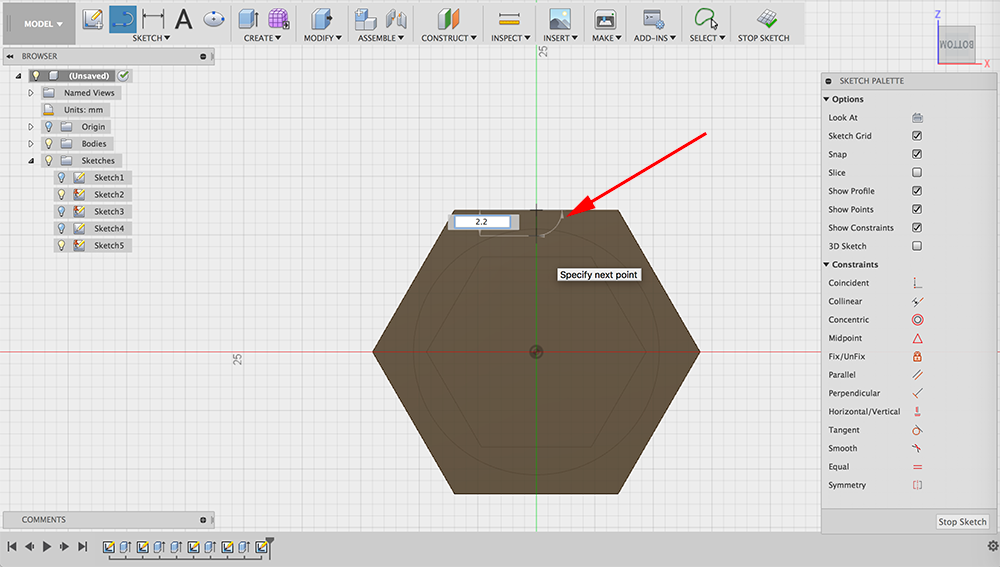Expand the Named Views folder
The height and width of the screenshot is (567, 1000).
point(31,92)
